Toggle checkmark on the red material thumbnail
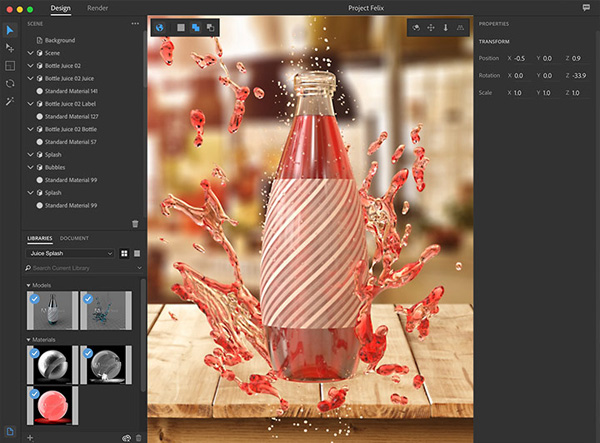Screen dimensions: 600x443 click(33, 393)
